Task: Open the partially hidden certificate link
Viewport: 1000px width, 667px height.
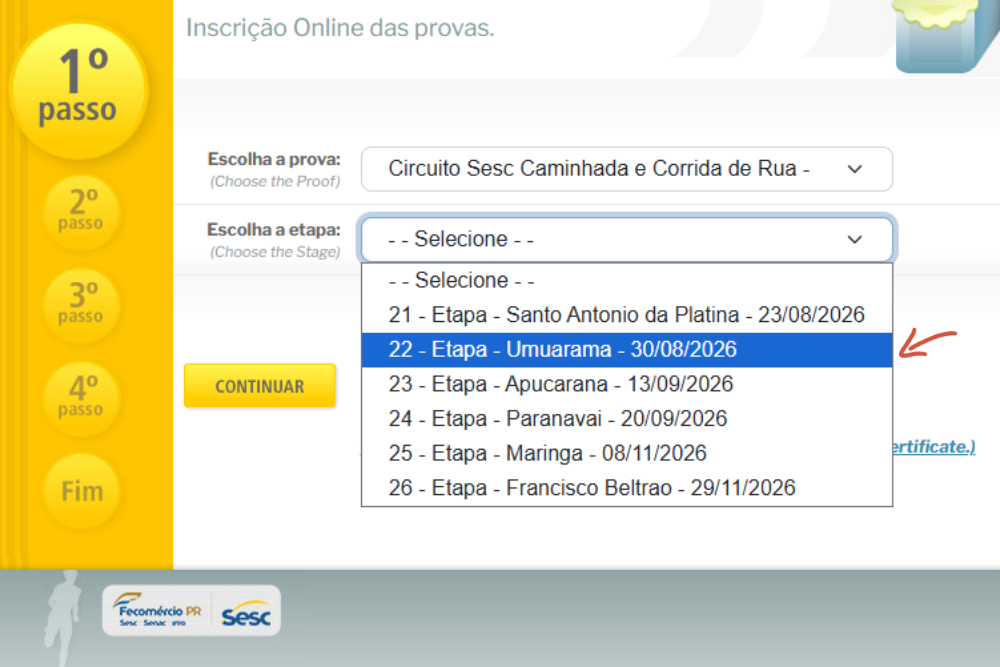Action: (x=934, y=447)
